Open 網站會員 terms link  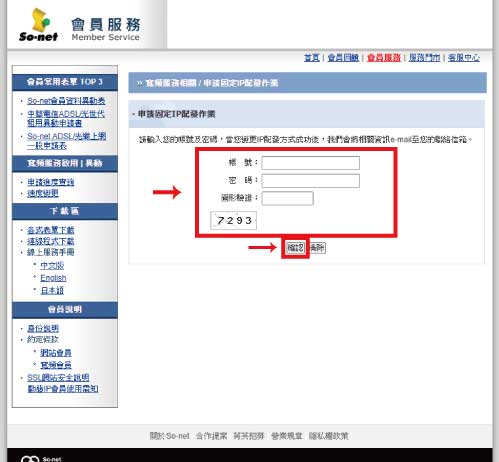[56, 353]
